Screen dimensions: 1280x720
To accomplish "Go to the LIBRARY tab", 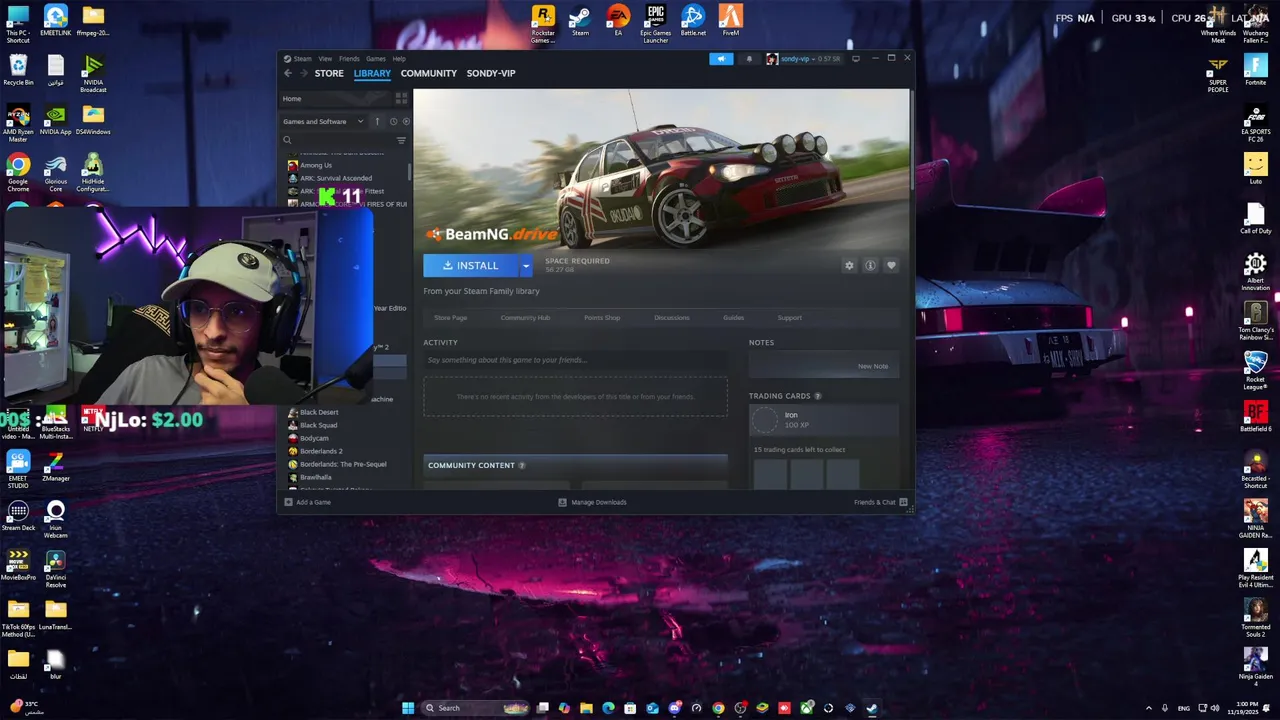I will [371, 73].
